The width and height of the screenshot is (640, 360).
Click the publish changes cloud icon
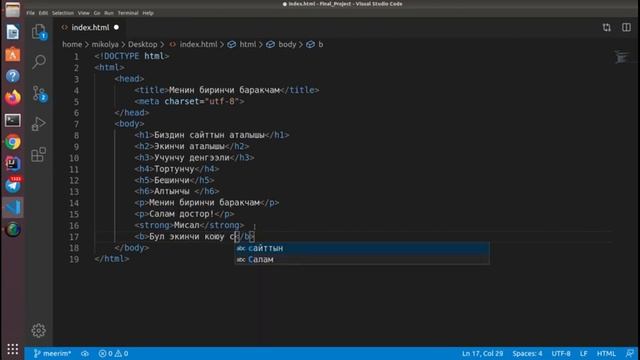pyautogui.click(x=85, y=353)
